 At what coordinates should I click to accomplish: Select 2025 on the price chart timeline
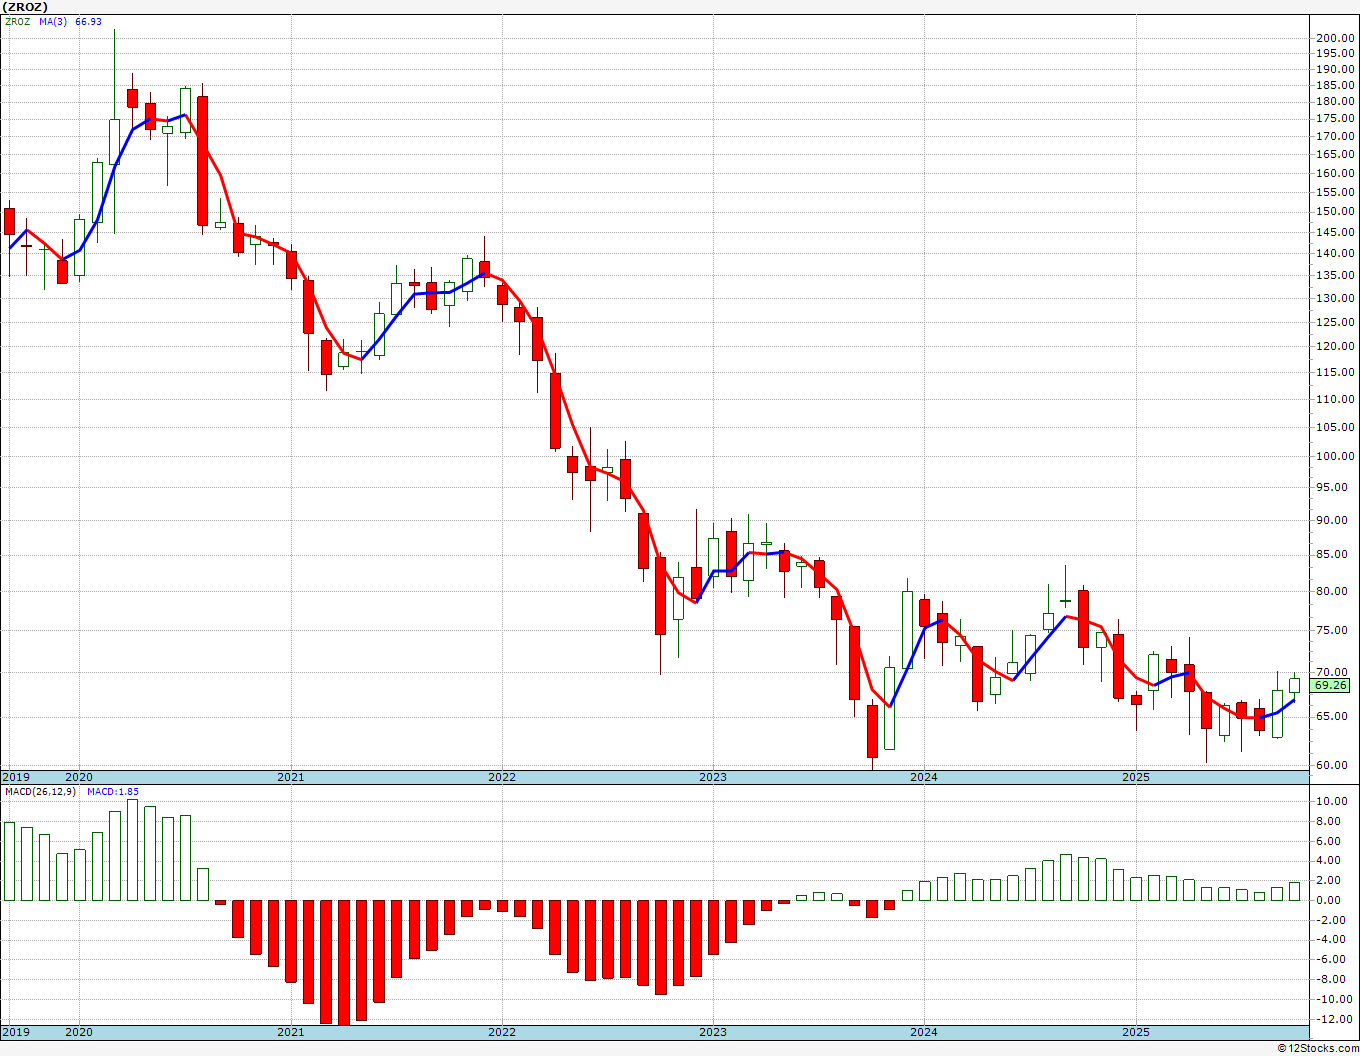(1136, 777)
